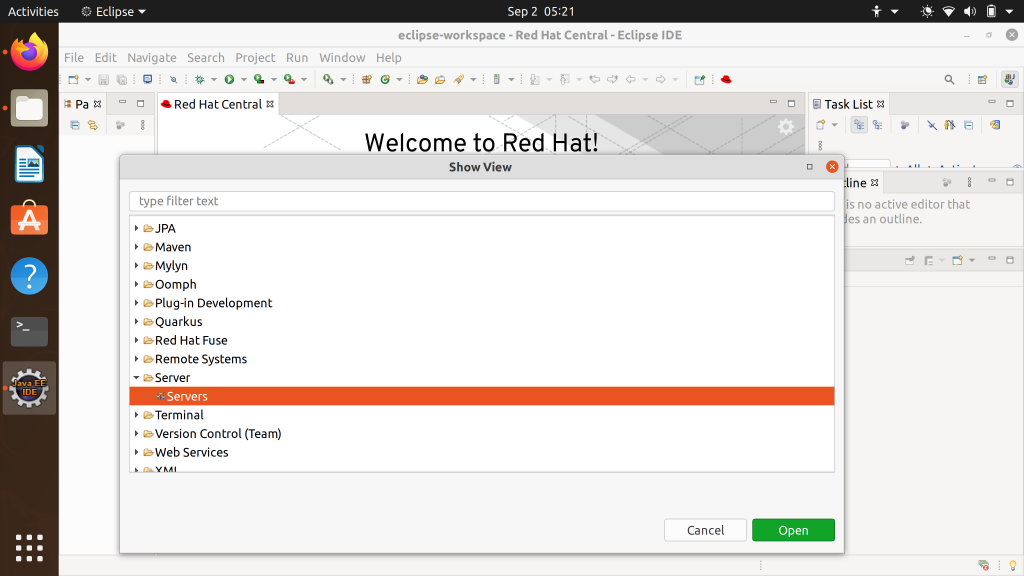Click the gear icon in Red Hat Central
Image resolution: width=1024 pixels, height=576 pixels.
pos(786,127)
